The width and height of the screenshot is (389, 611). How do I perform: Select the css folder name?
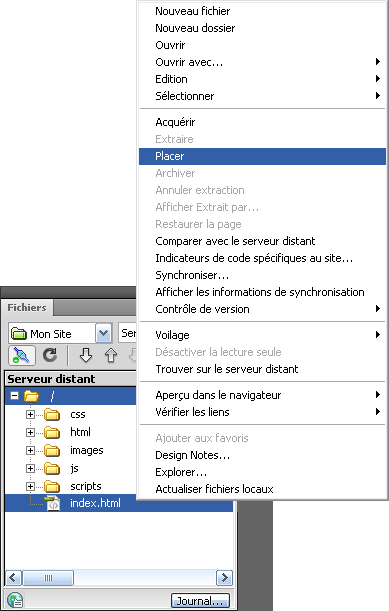pos(78,415)
